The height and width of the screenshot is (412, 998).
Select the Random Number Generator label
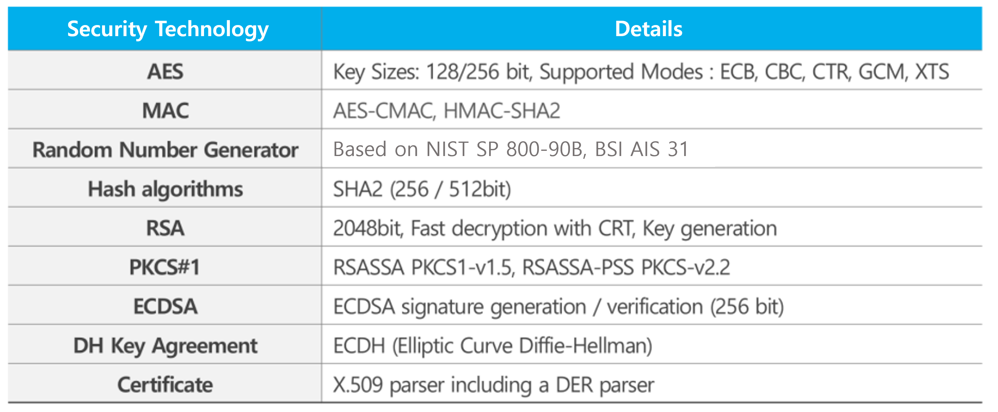tap(165, 150)
